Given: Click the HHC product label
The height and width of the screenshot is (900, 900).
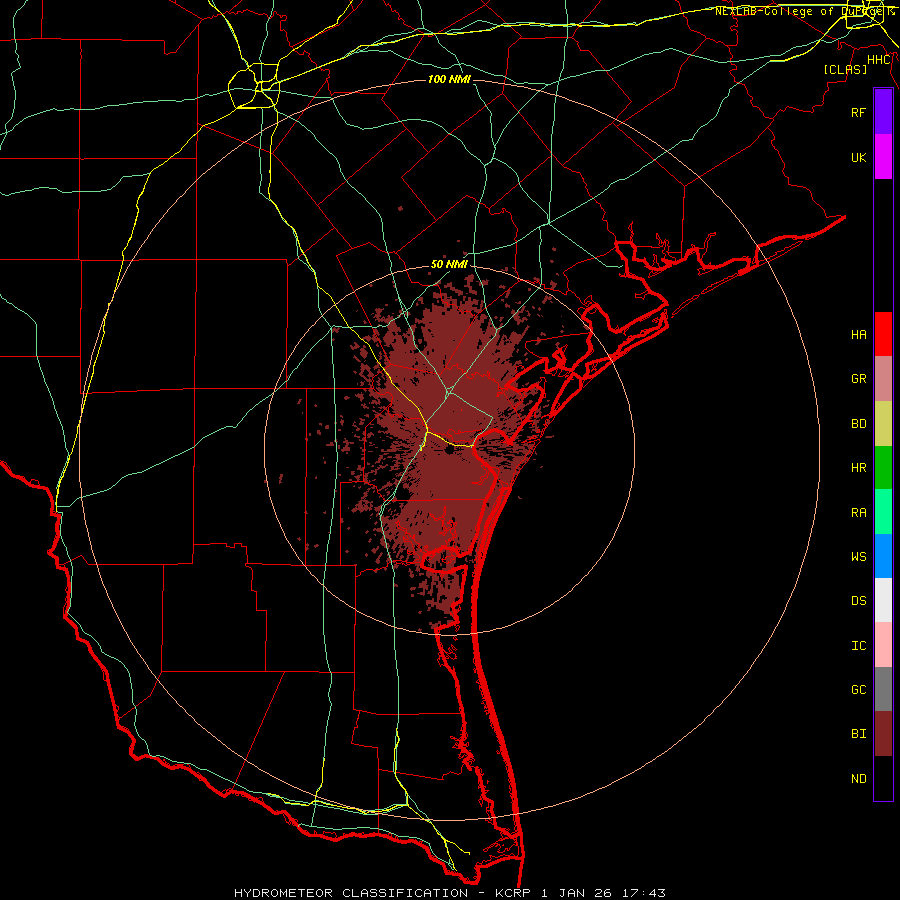Looking at the screenshot, I should (878, 60).
